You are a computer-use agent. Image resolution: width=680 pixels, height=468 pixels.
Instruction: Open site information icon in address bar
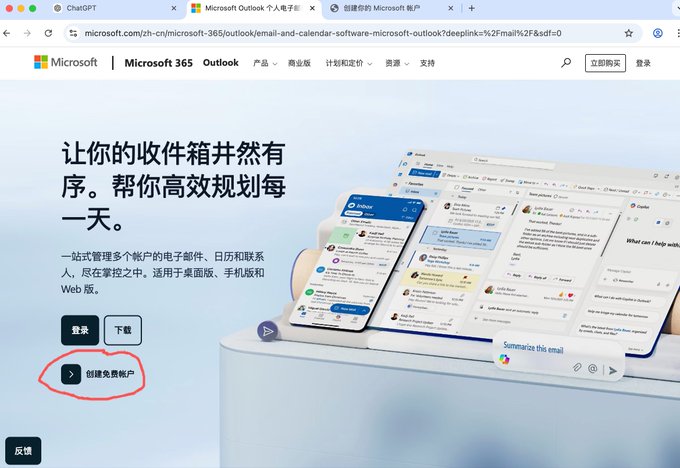pos(73,33)
